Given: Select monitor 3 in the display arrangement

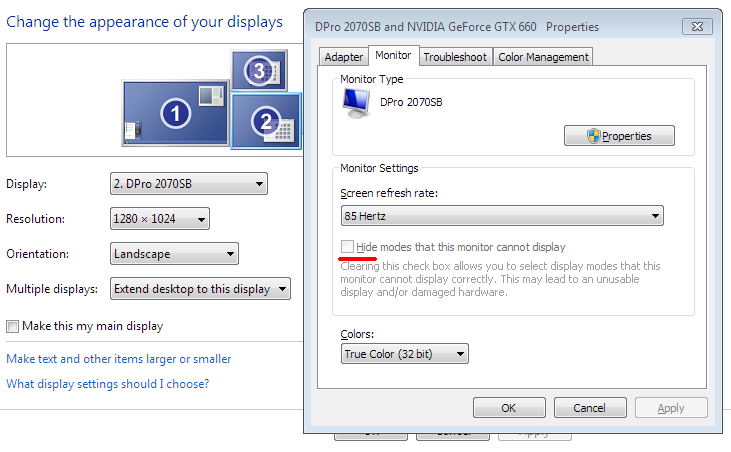Looking at the screenshot, I should tap(259, 70).
